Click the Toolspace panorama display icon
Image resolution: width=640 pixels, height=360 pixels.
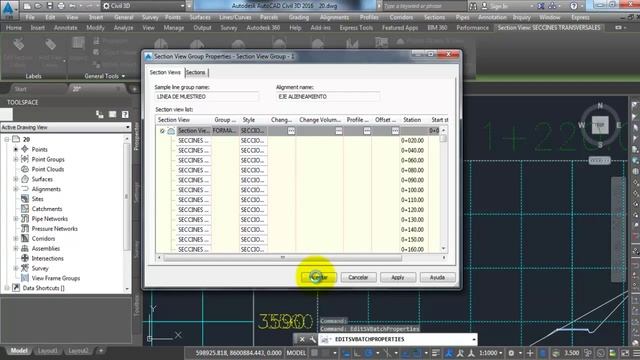(113, 115)
